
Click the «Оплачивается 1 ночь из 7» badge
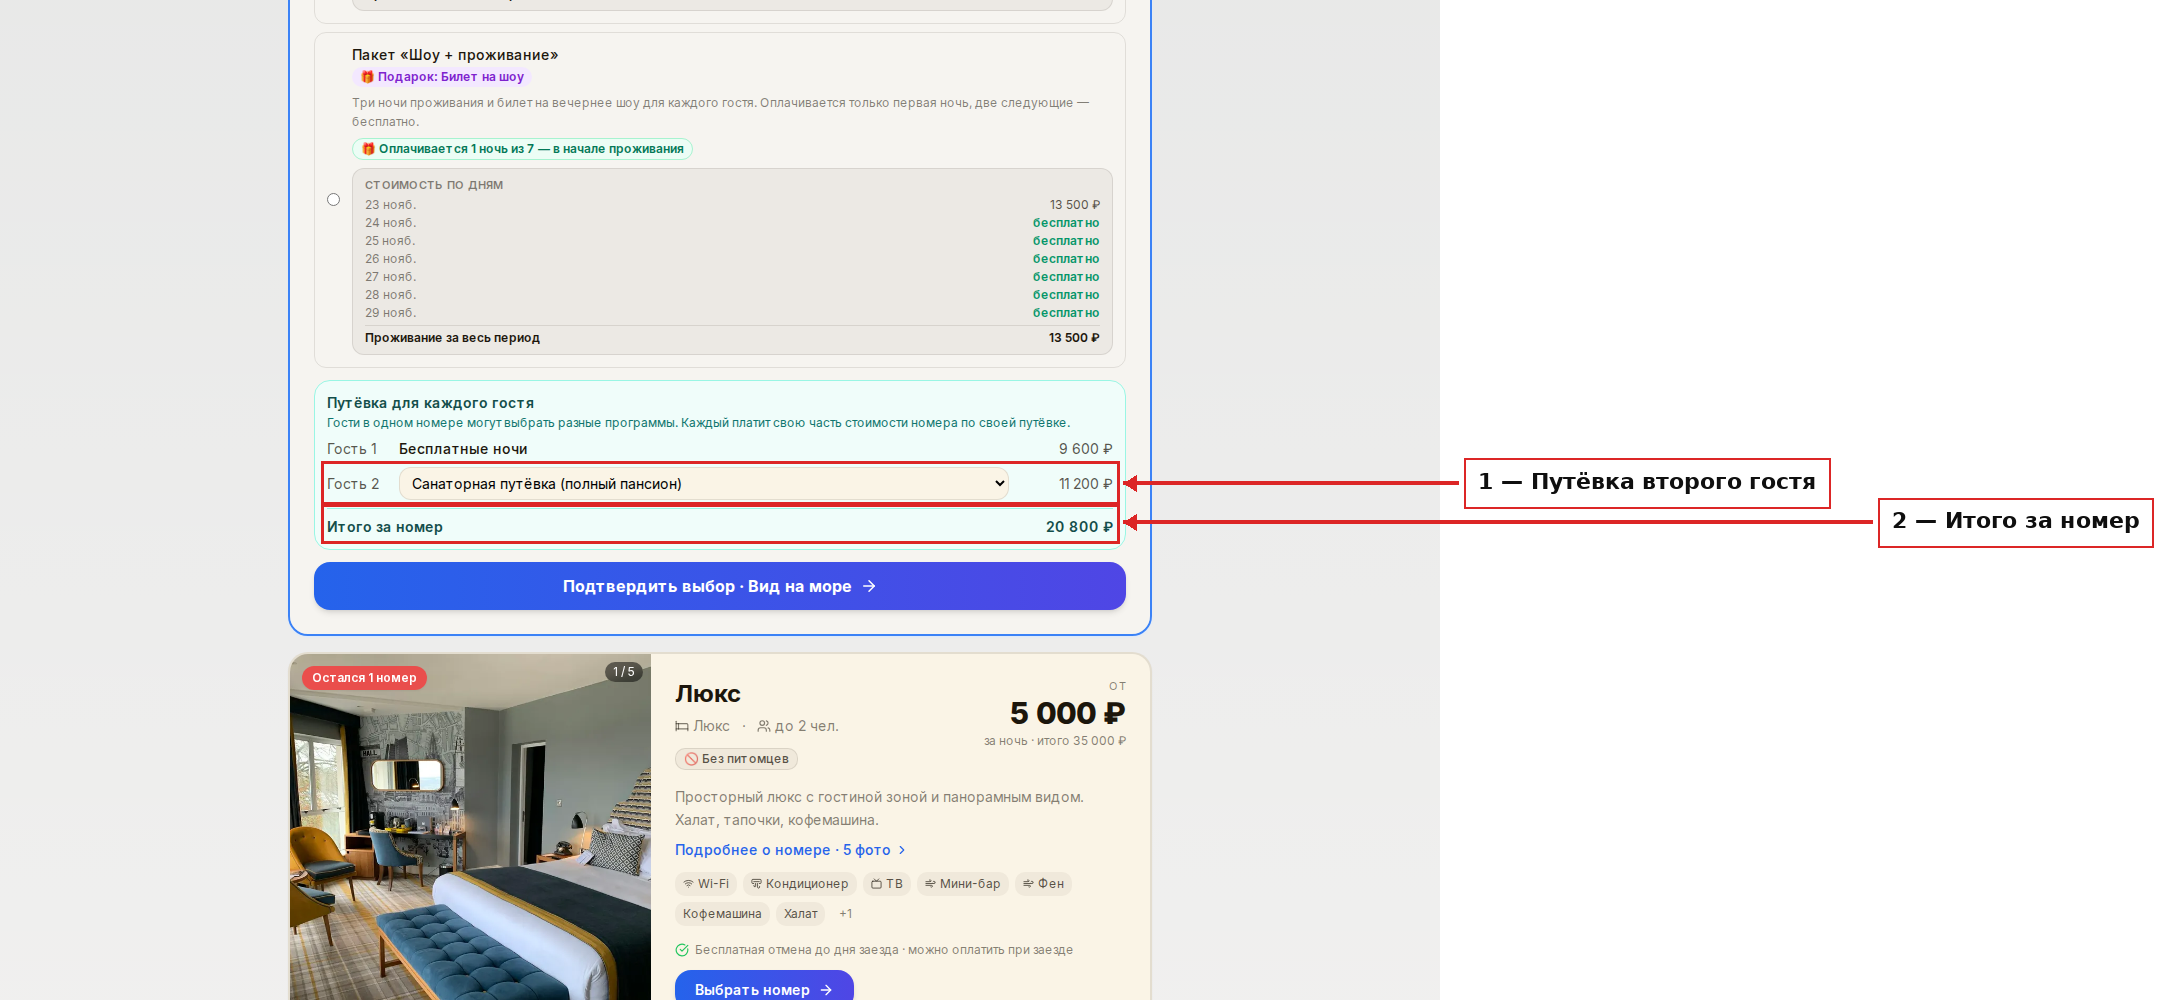pyautogui.click(x=522, y=149)
